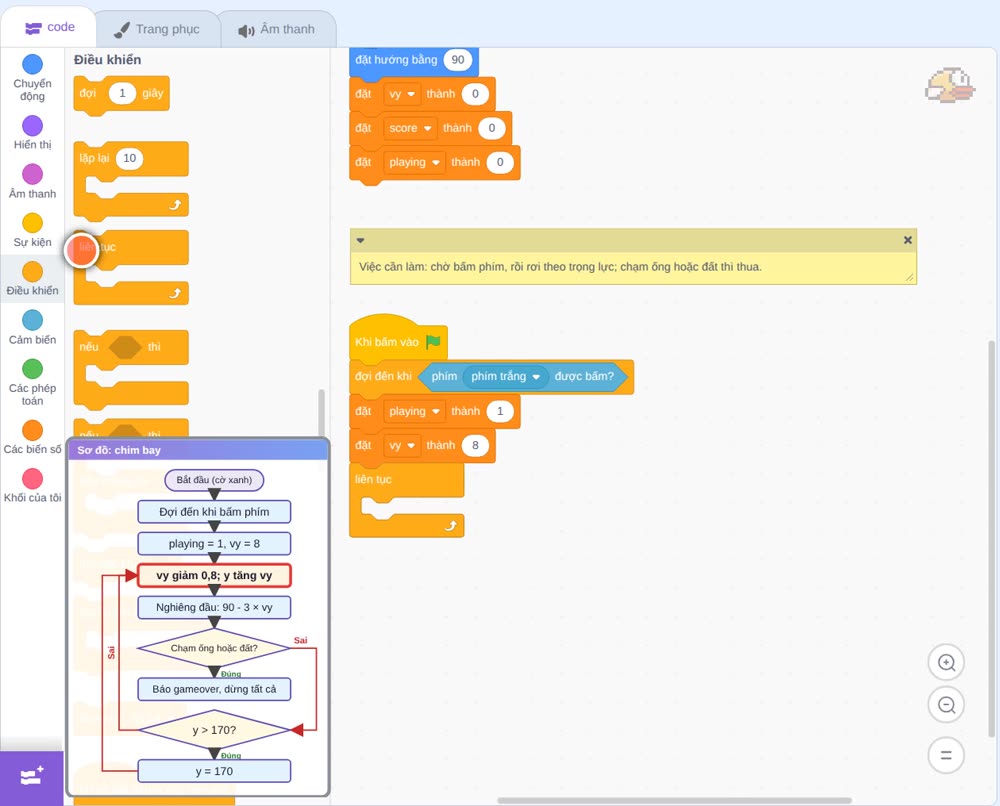1000x806 pixels.
Task: Click the 8 value in the vy block
Action: 475,446
